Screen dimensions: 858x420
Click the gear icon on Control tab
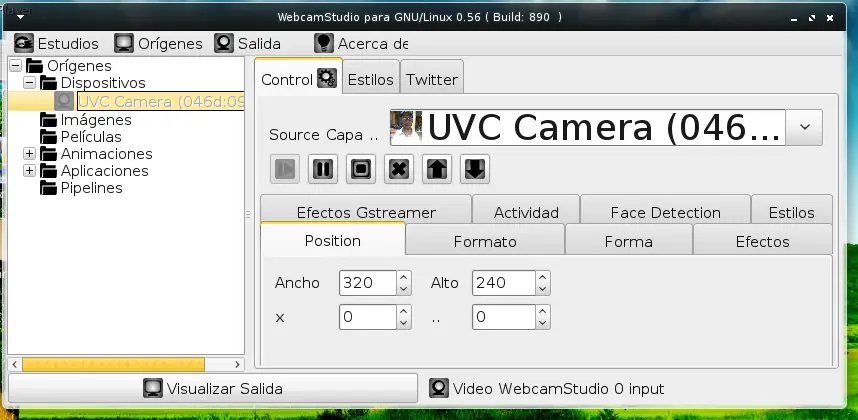327,78
